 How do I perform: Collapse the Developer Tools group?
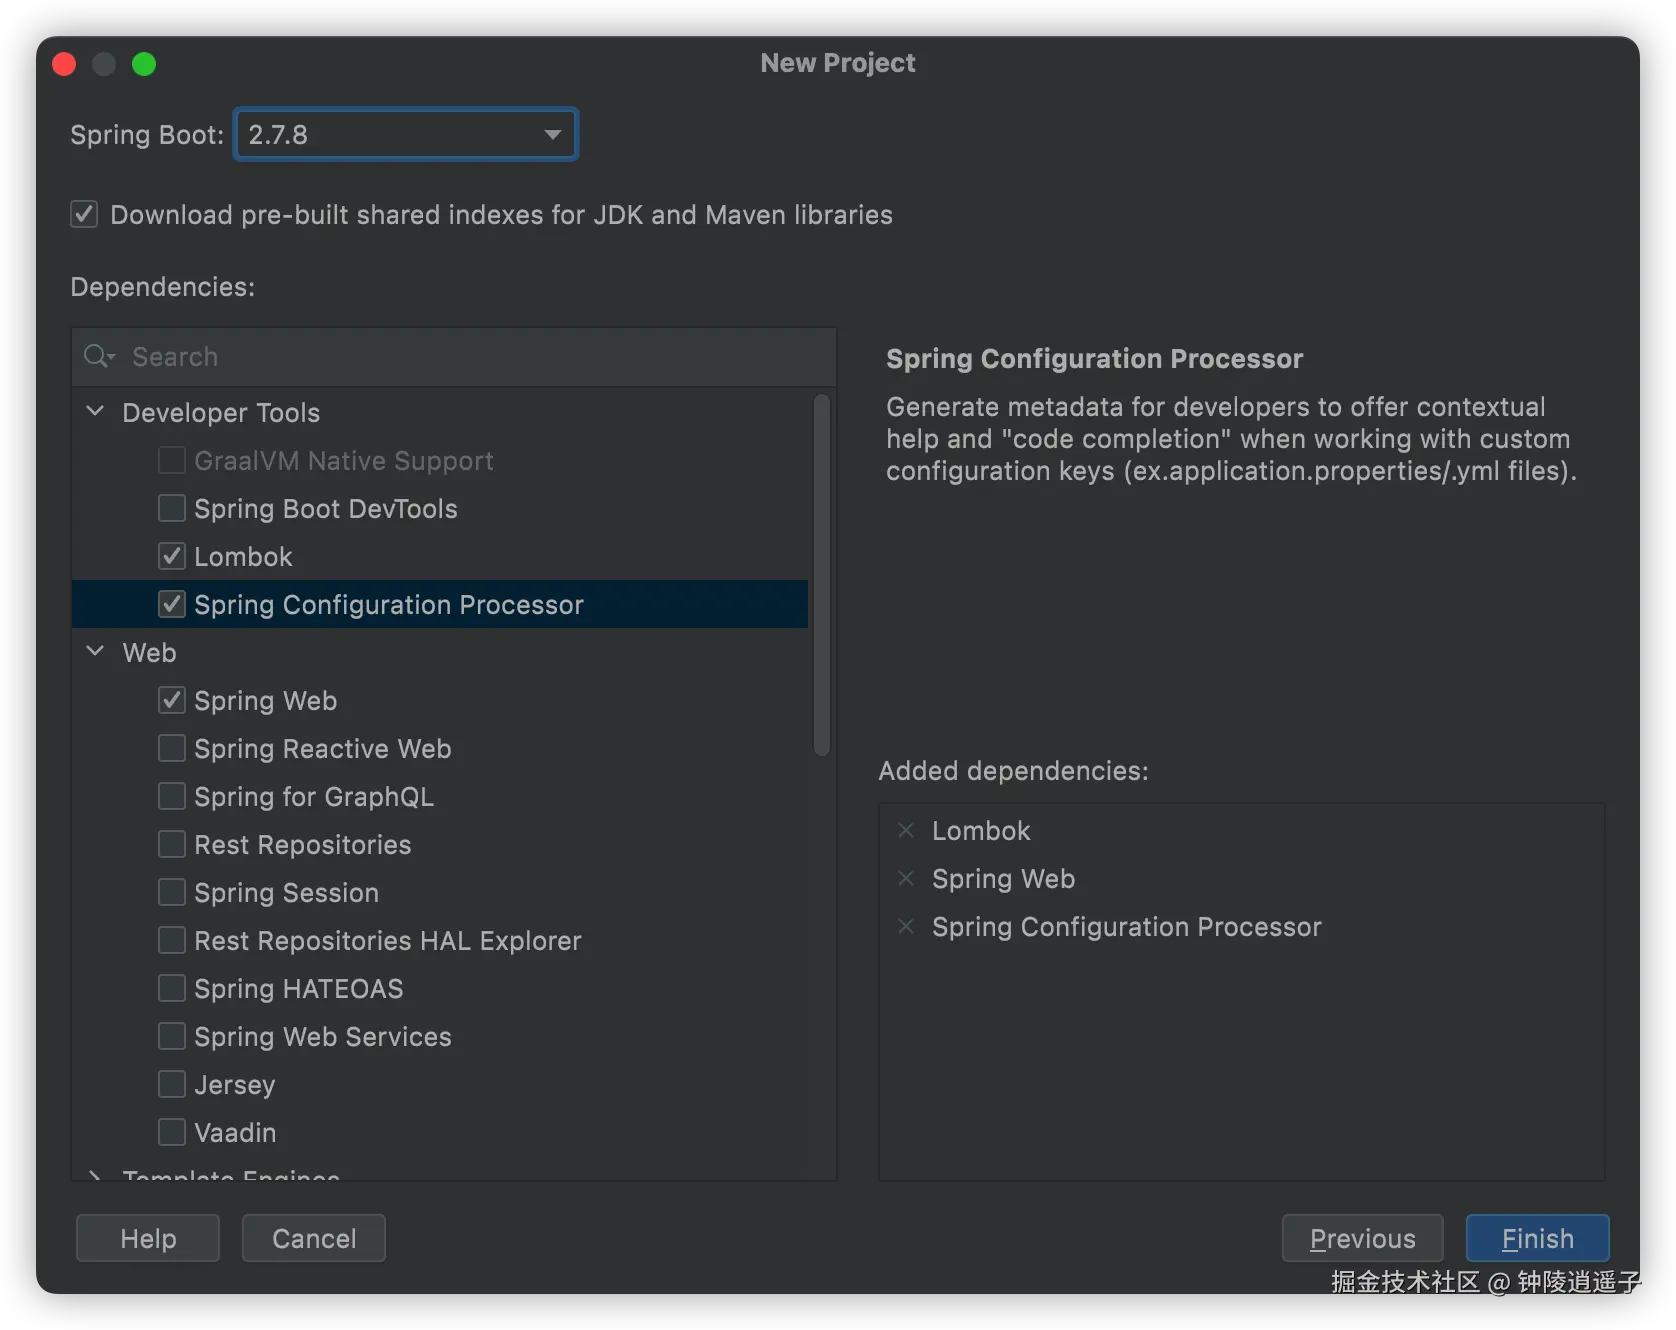click(x=96, y=412)
